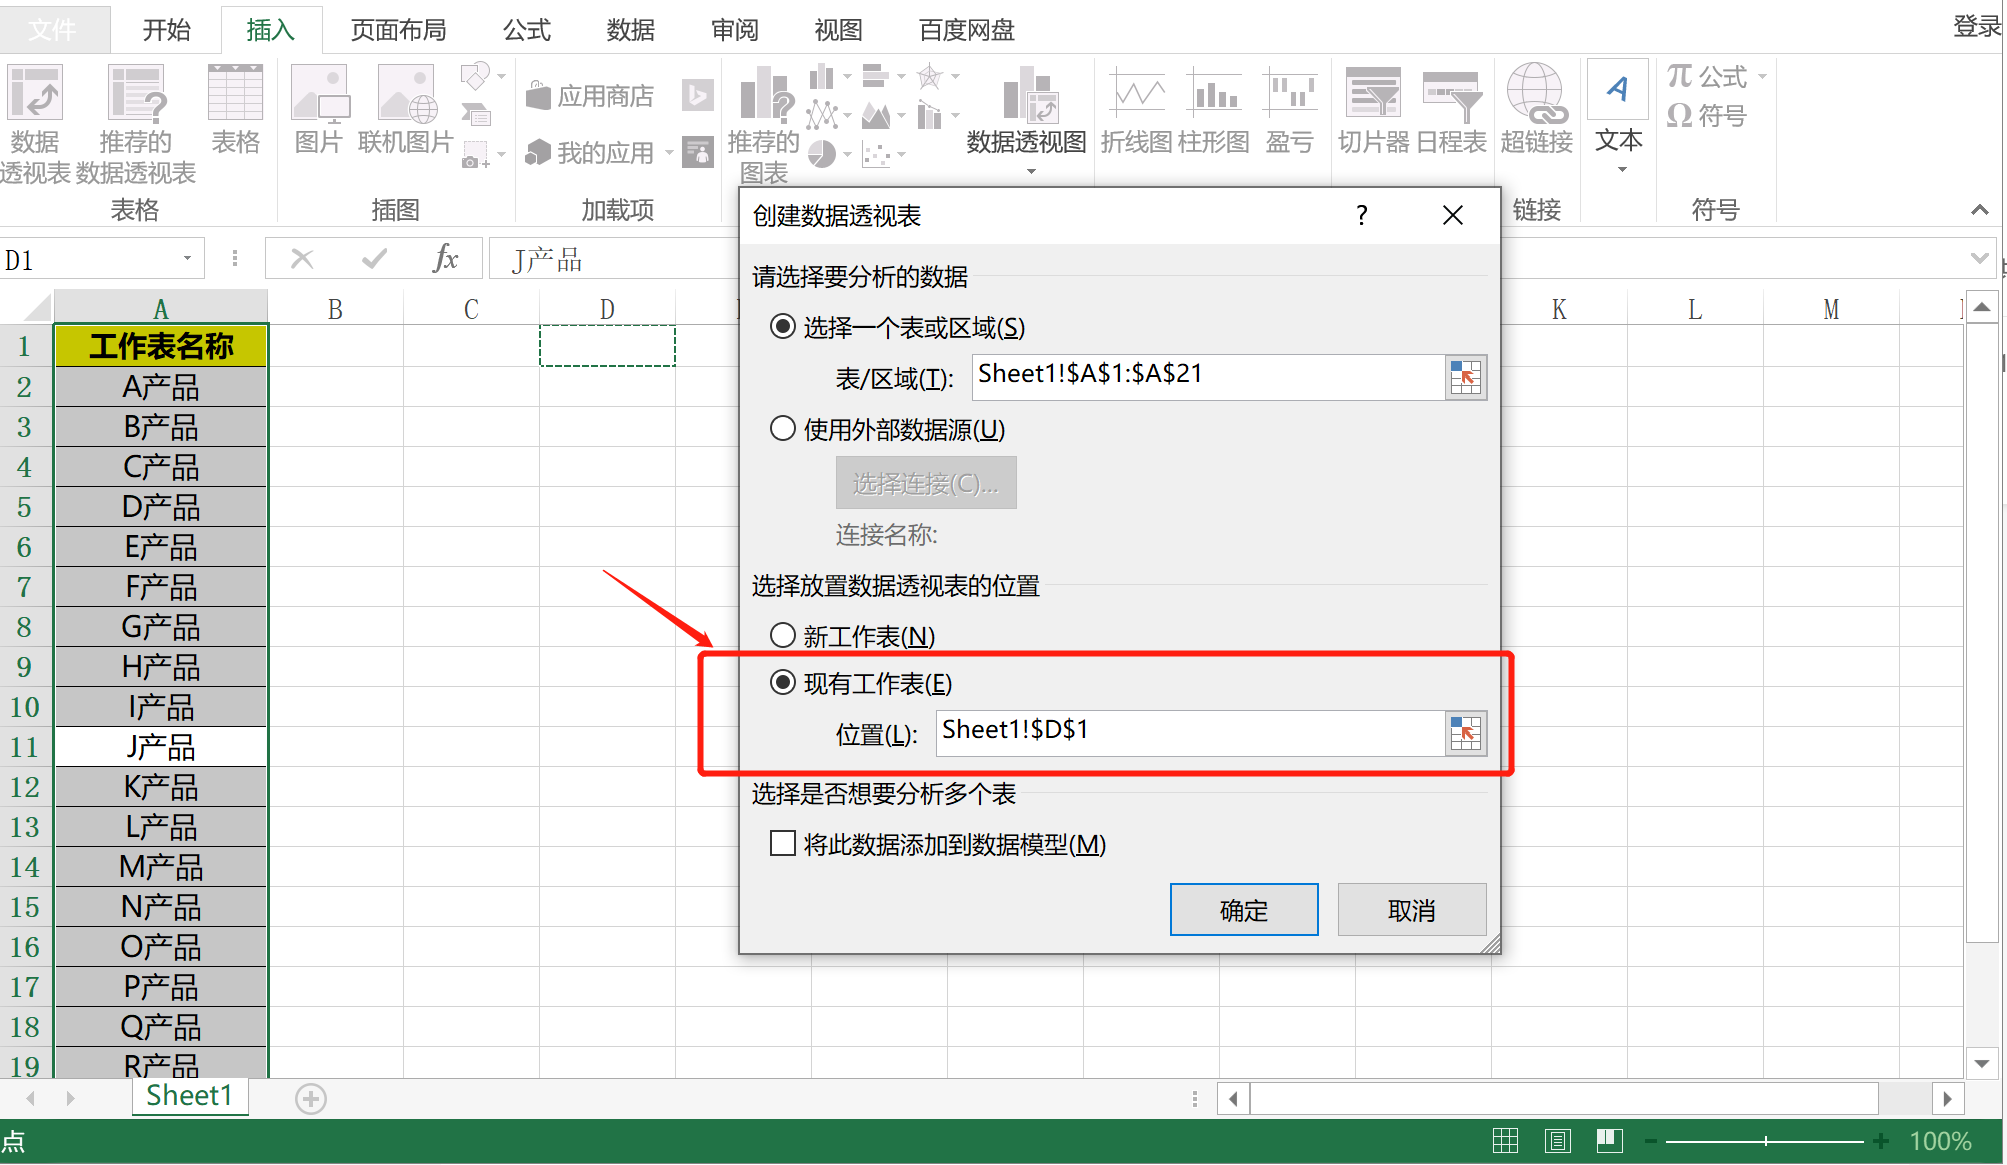
Task: Add a new sheet with the plus icon
Action: pyautogui.click(x=311, y=1099)
